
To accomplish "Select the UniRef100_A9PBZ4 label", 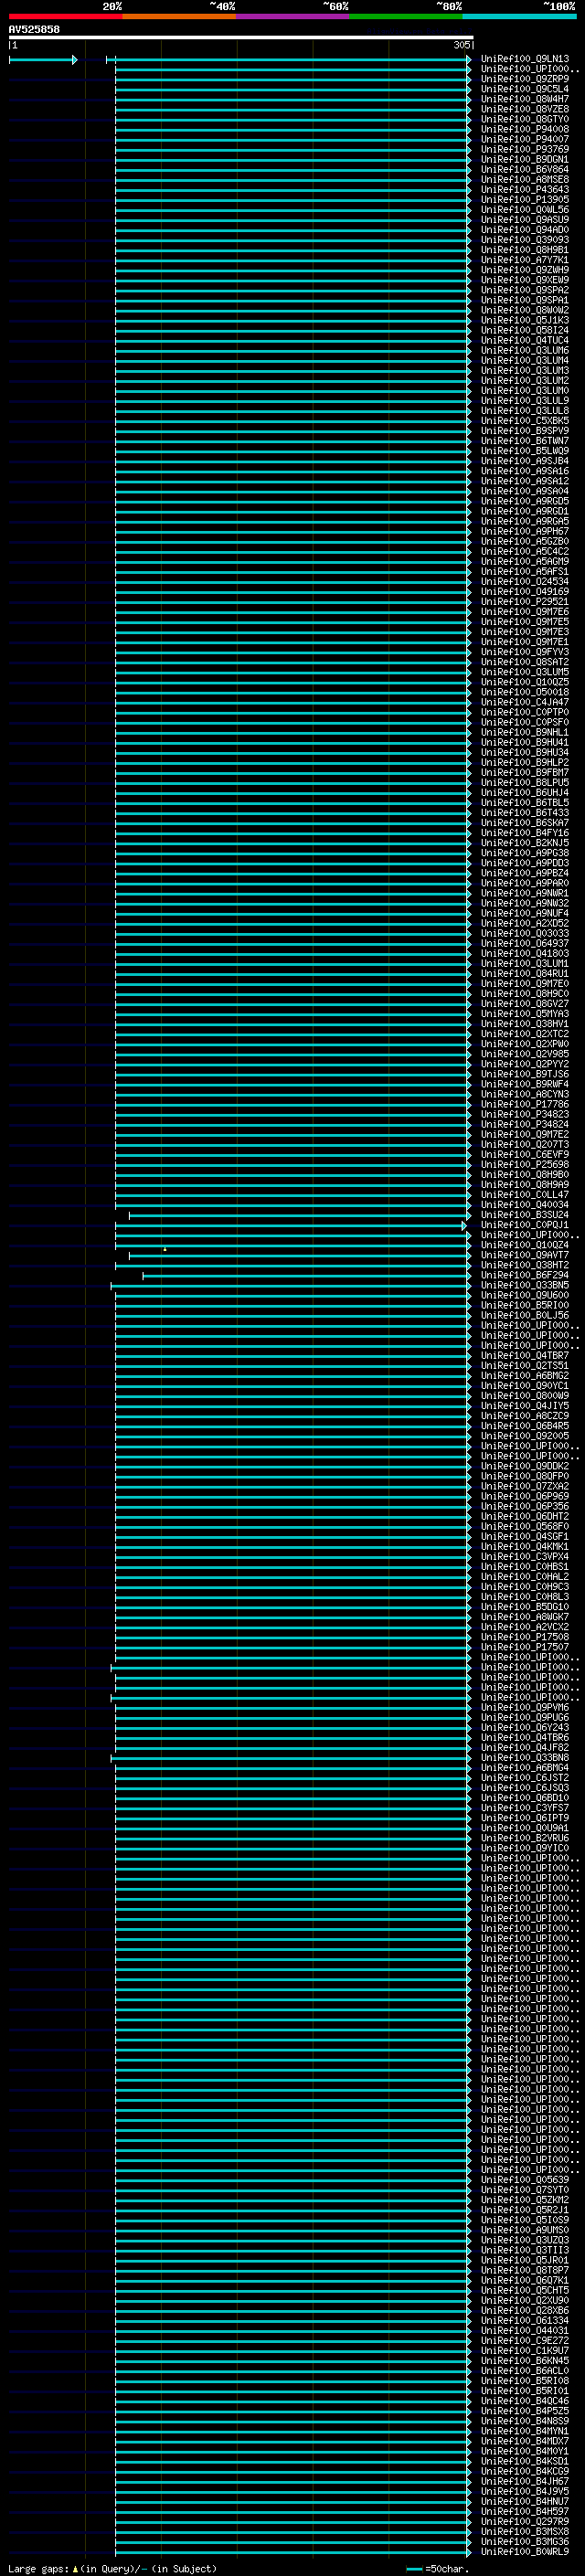I will [x=525, y=873].
